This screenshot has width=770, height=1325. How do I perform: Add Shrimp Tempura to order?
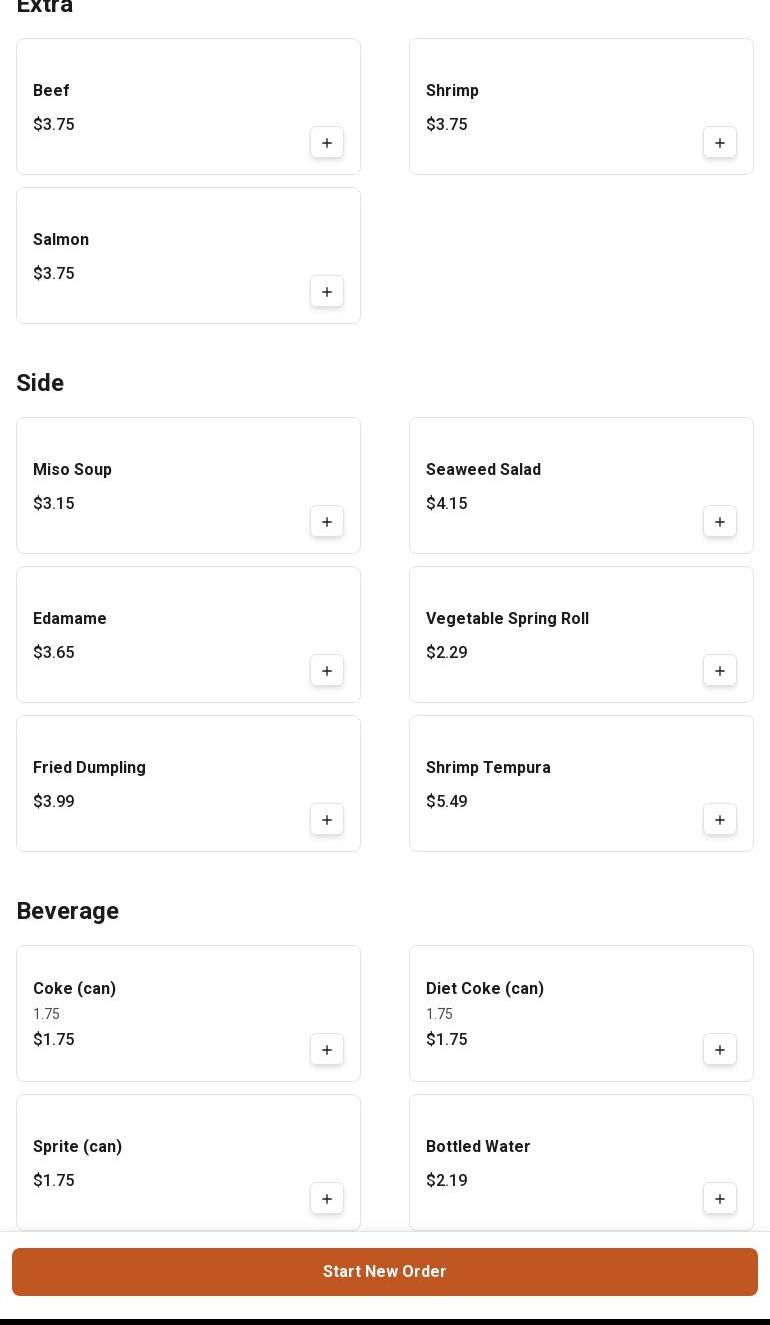[720, 820]
